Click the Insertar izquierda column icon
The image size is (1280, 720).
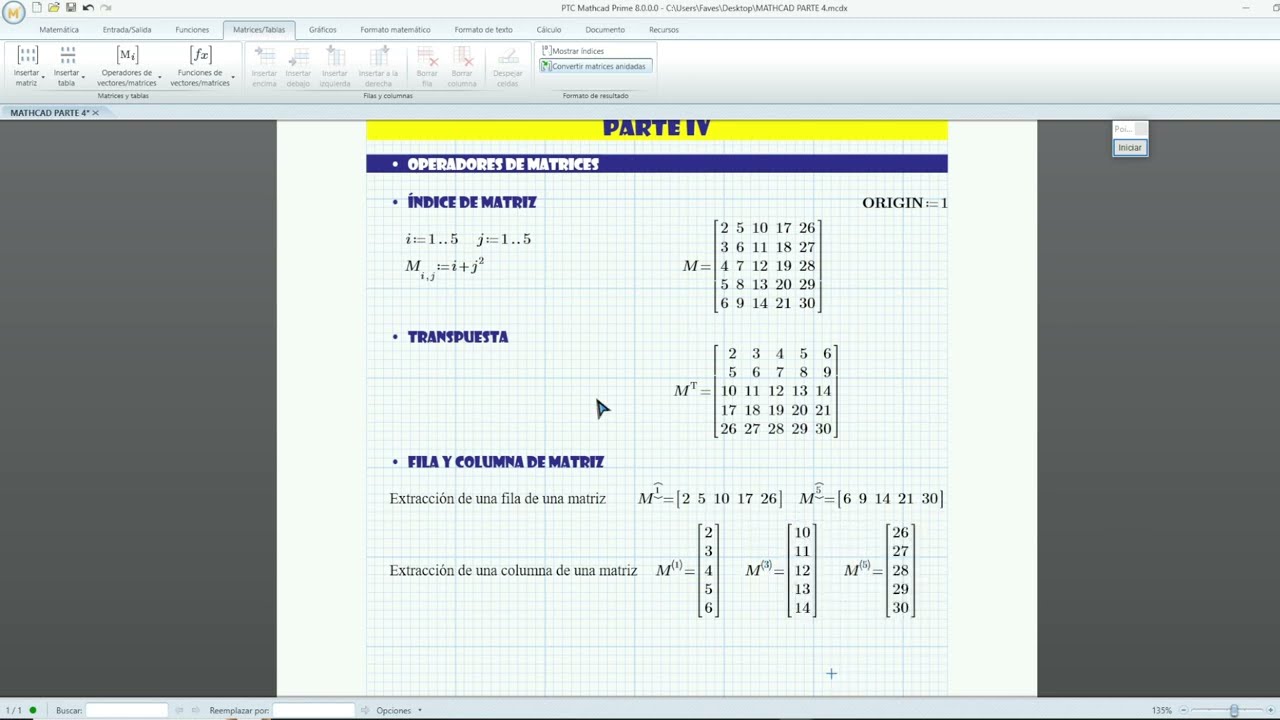tap(335, 56)
